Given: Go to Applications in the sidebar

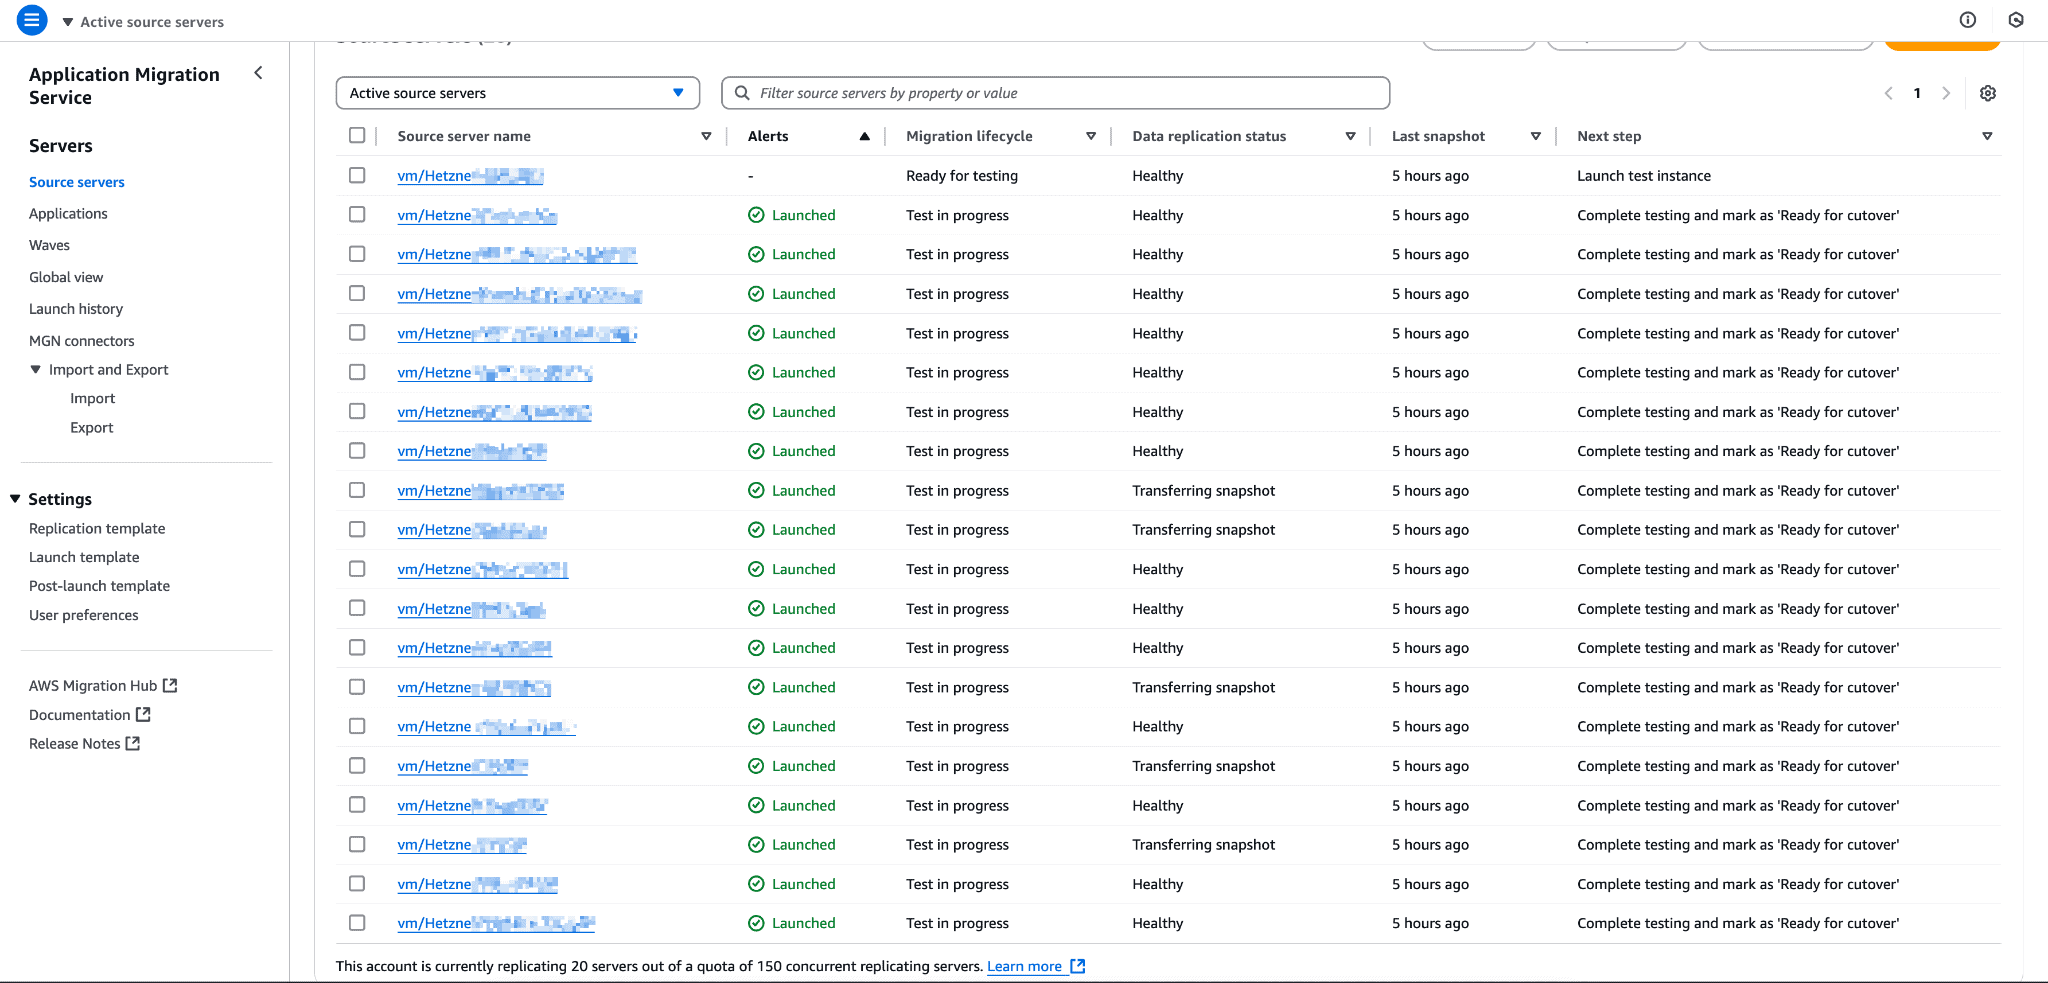Looking at the screenshot, I should click(x=68, y=214).
